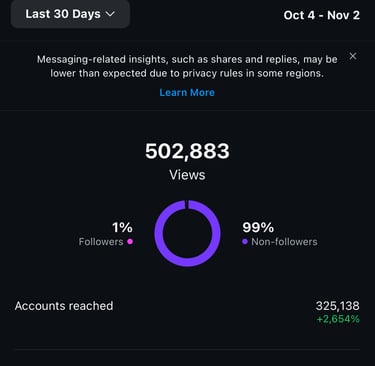Click the purple Non-followers legend dot

click(245, 242)
